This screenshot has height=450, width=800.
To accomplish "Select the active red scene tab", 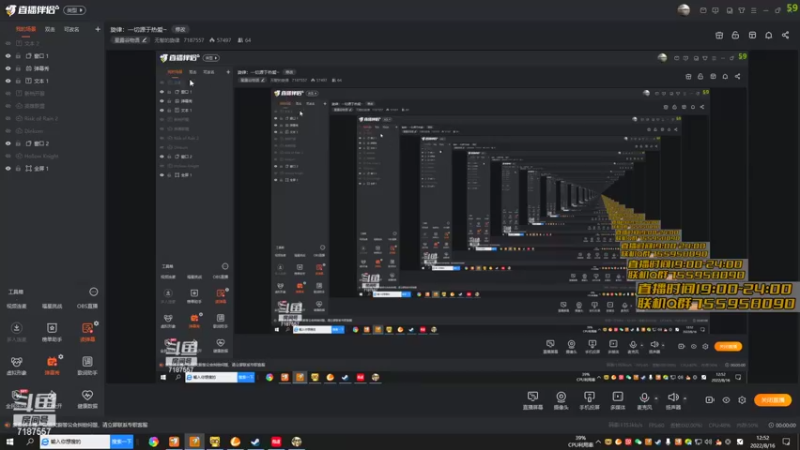I will pyautogui.click(x=26, y=30).
